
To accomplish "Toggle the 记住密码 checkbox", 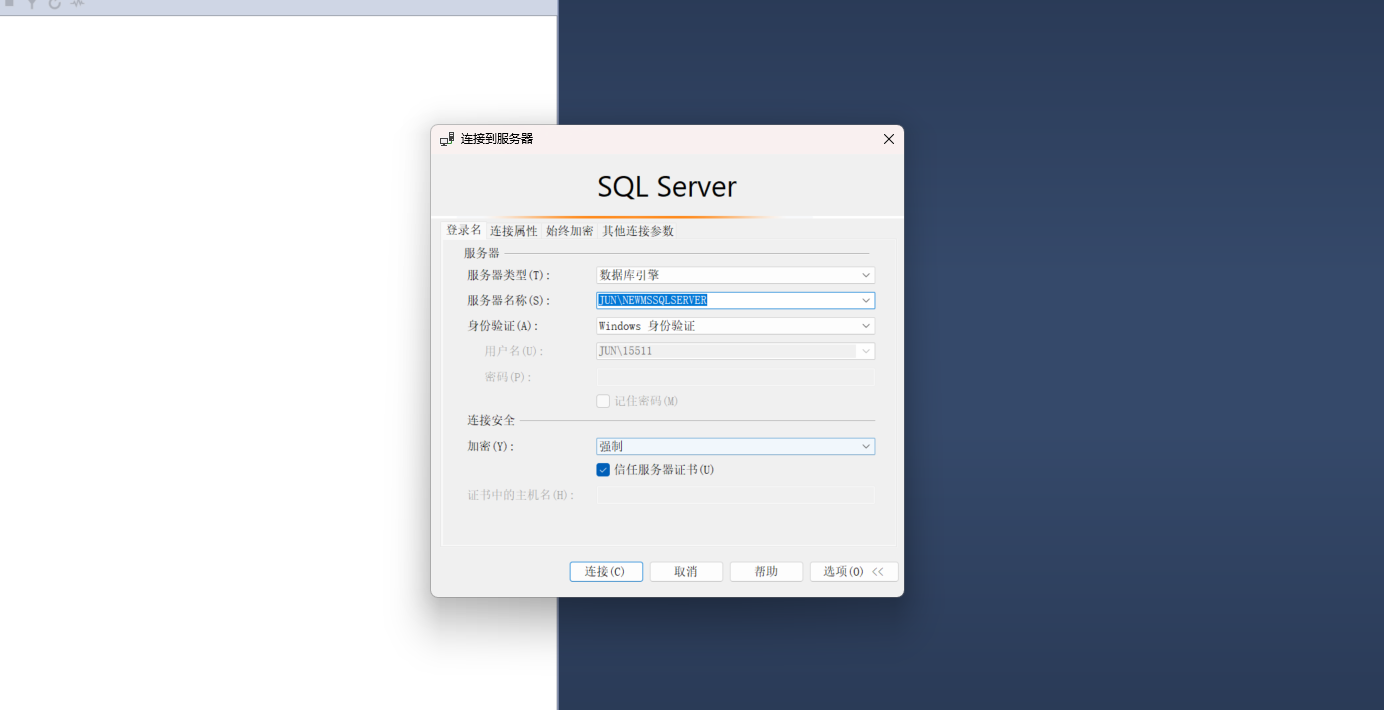I will pyautogui.click(x=603, y=401).
